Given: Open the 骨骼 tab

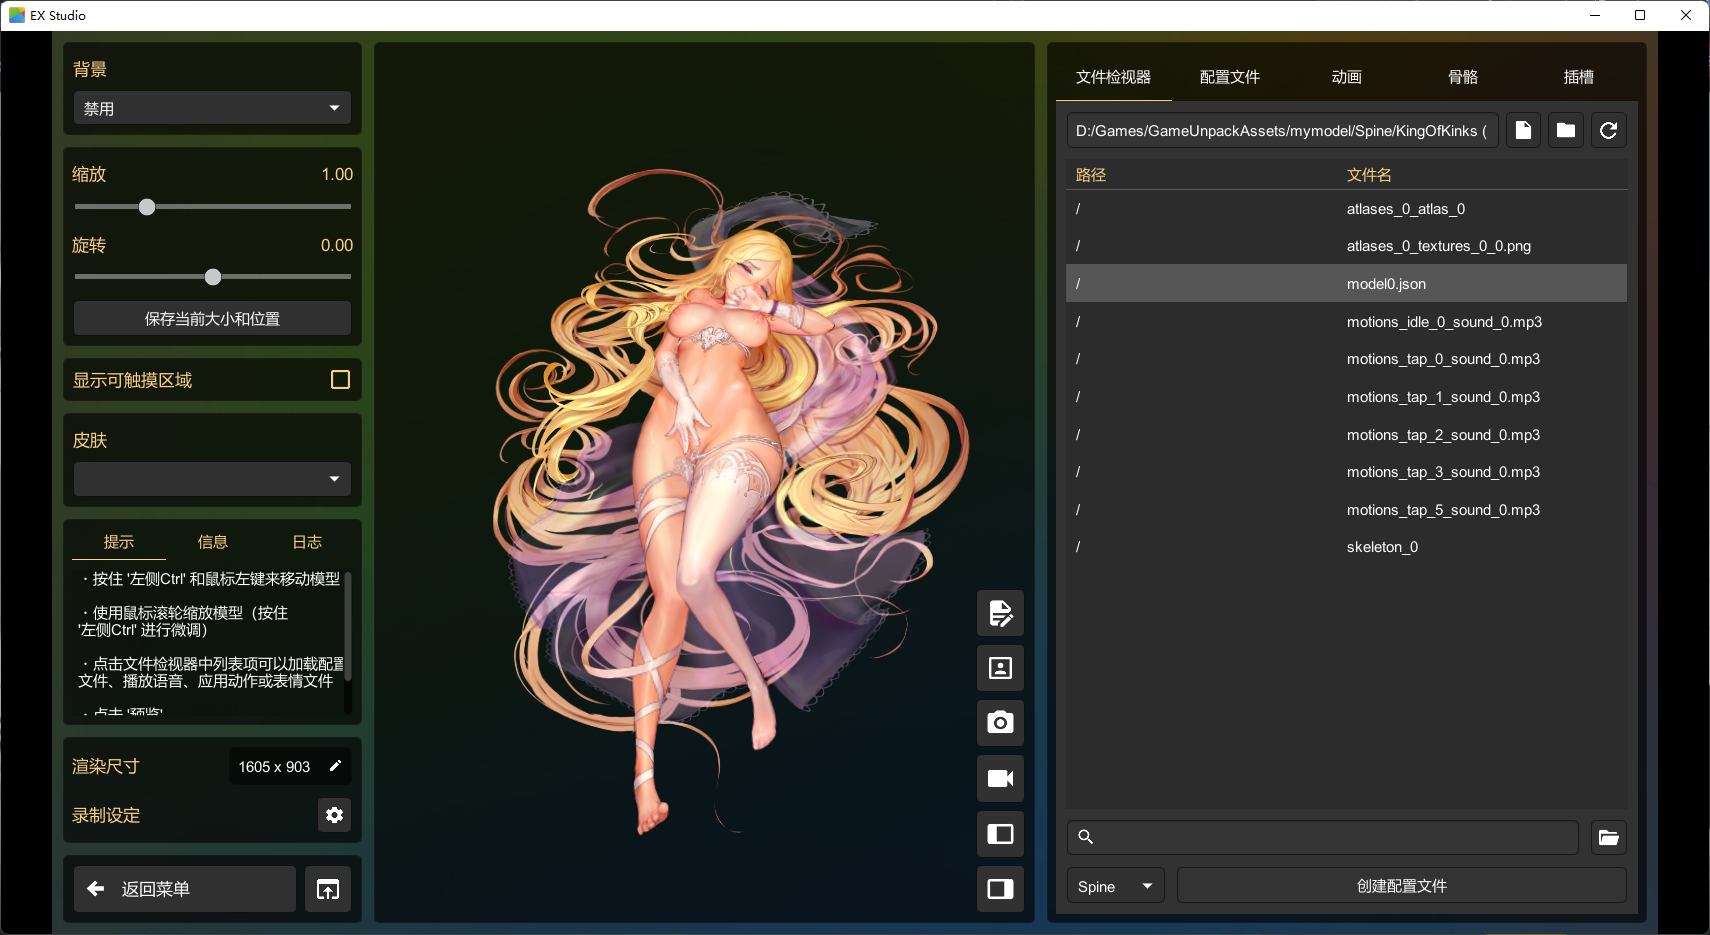Looking at the screenshot, I should (x=1463, y=77).
